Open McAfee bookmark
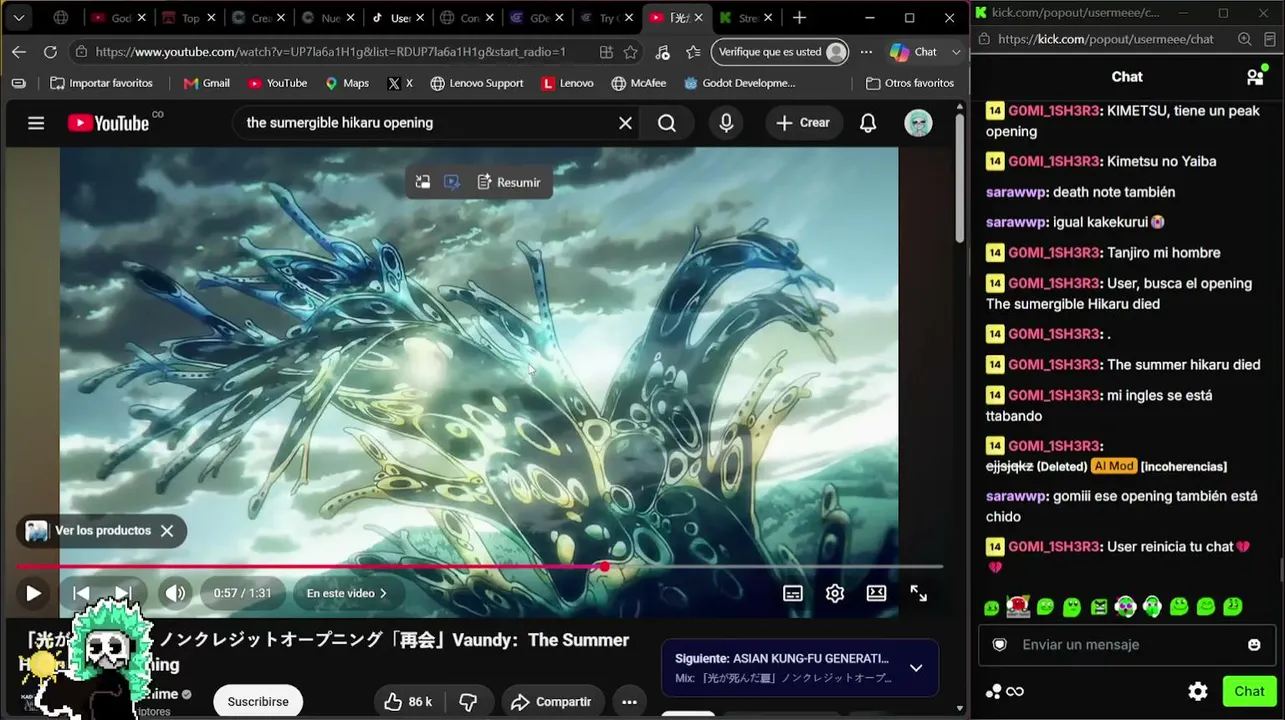The height and width of the screenshot is (720, 1285). coord(638,83)
